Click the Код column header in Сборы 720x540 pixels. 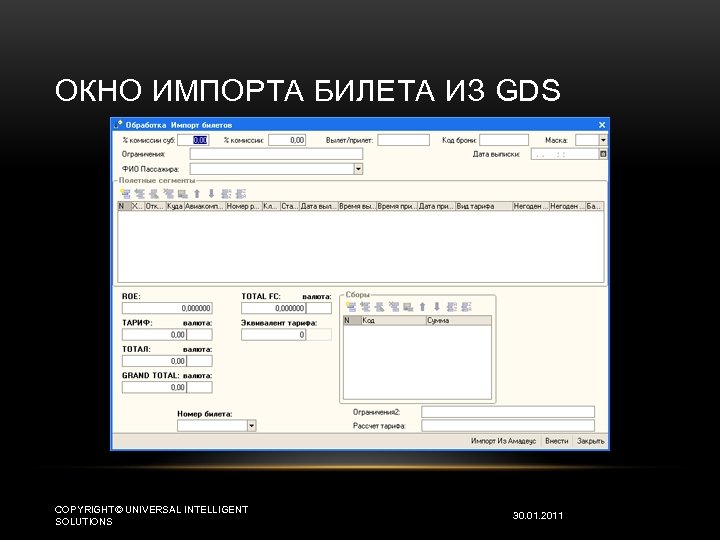(394, 321)
